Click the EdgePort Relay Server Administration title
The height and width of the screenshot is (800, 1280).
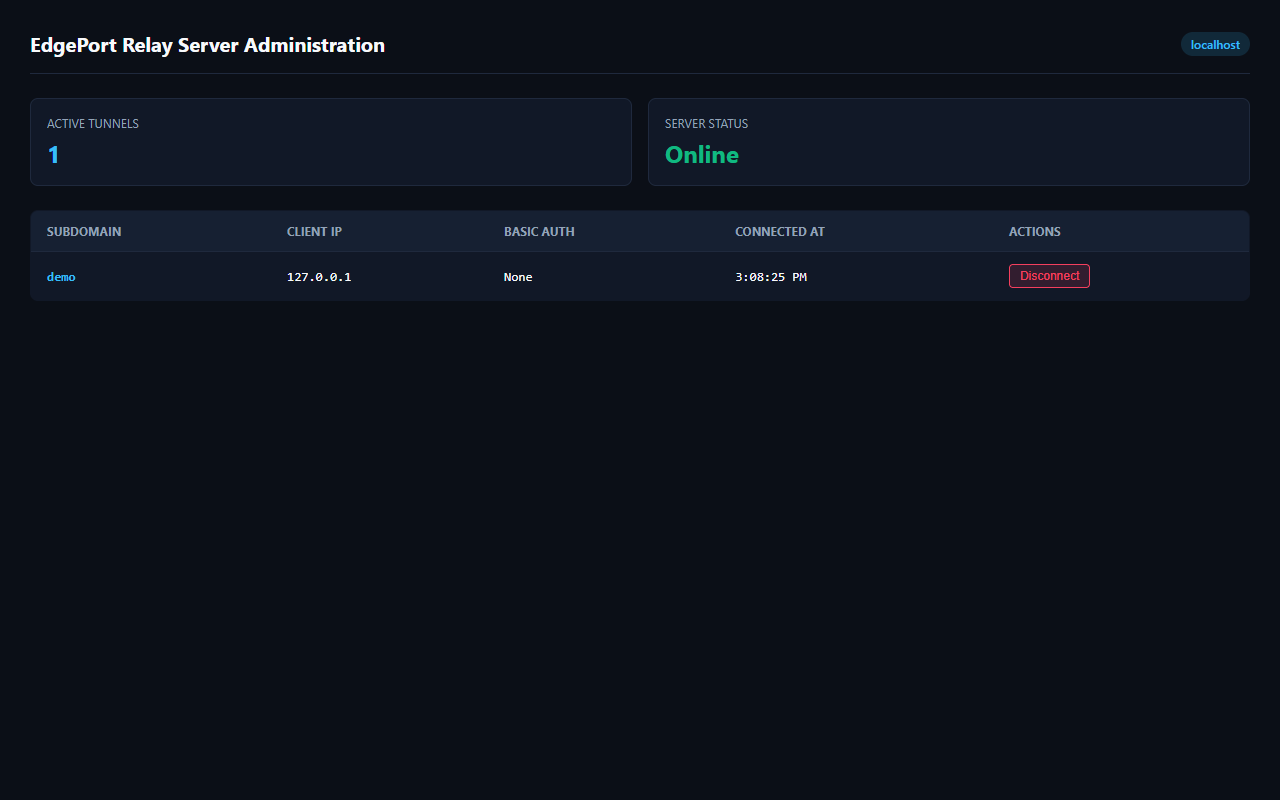(207, 45)
